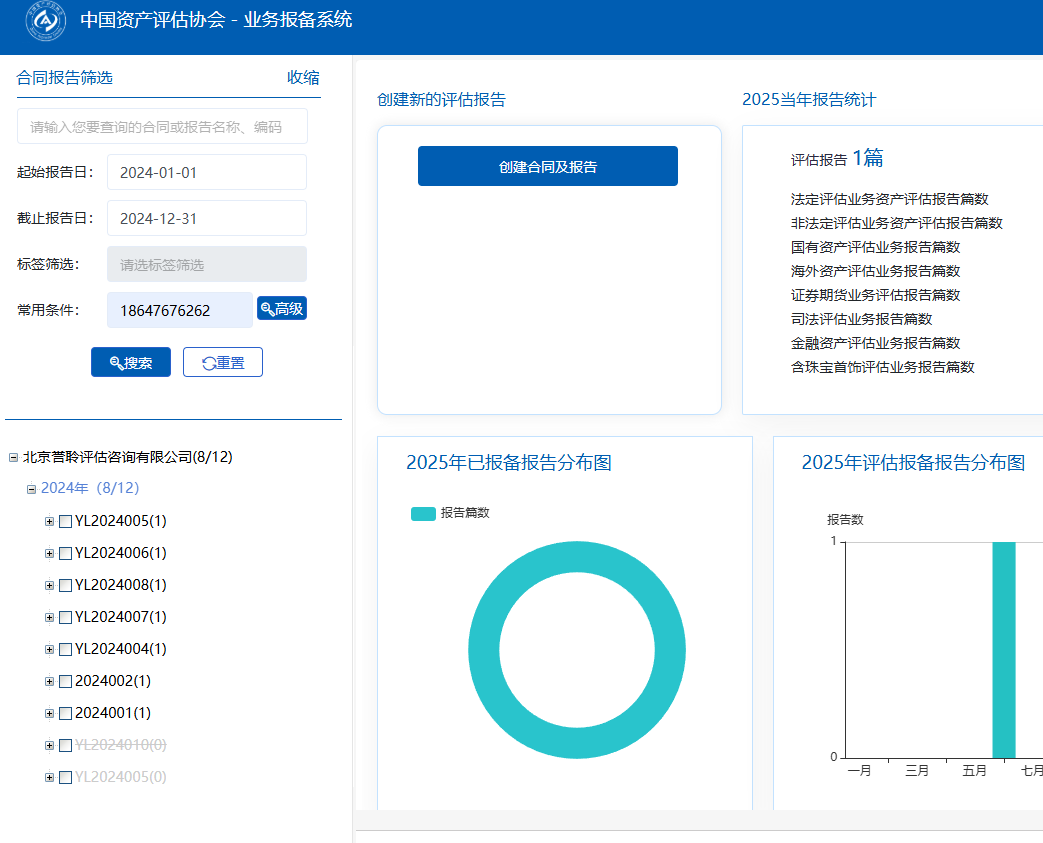Click the 截止报告日 end date field
Viewport: 1043px width, 843px height.
pyautogui.click(x=207, y=218)
